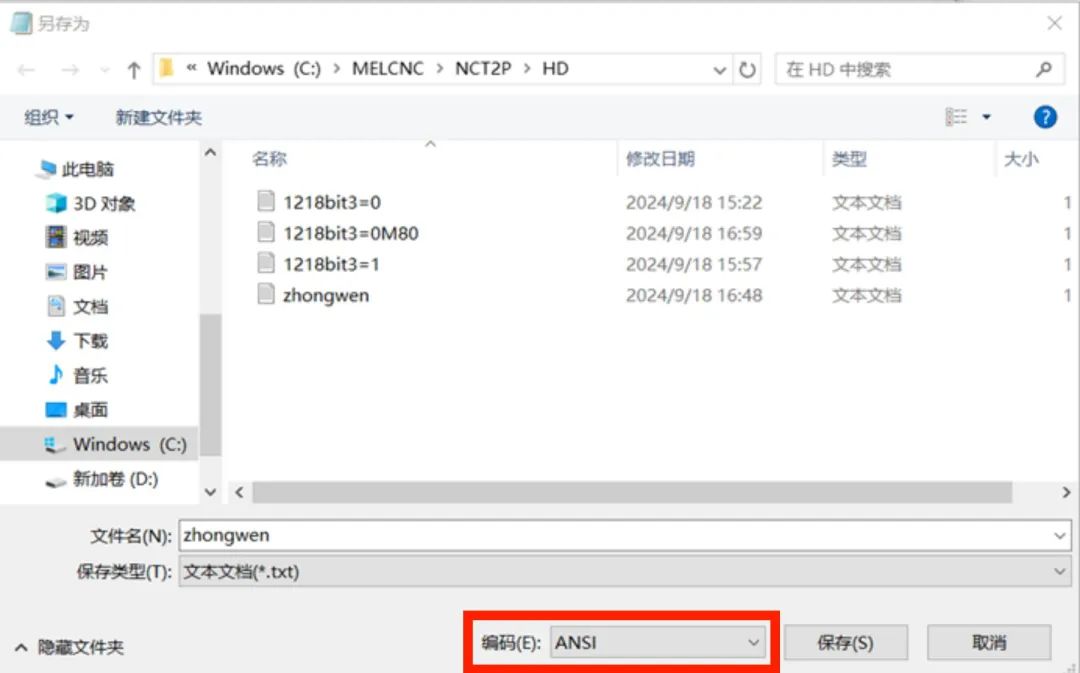
Task: Select 音乐 folder in the sidebar
Action: (x=77, y=375)
